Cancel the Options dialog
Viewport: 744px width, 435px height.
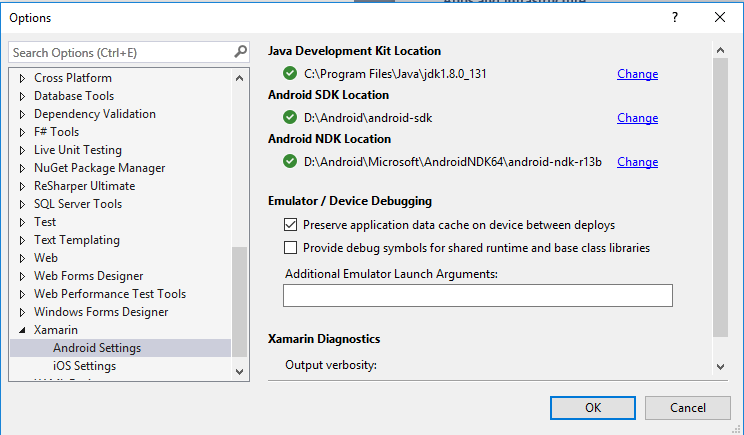[x=688, y=408]
